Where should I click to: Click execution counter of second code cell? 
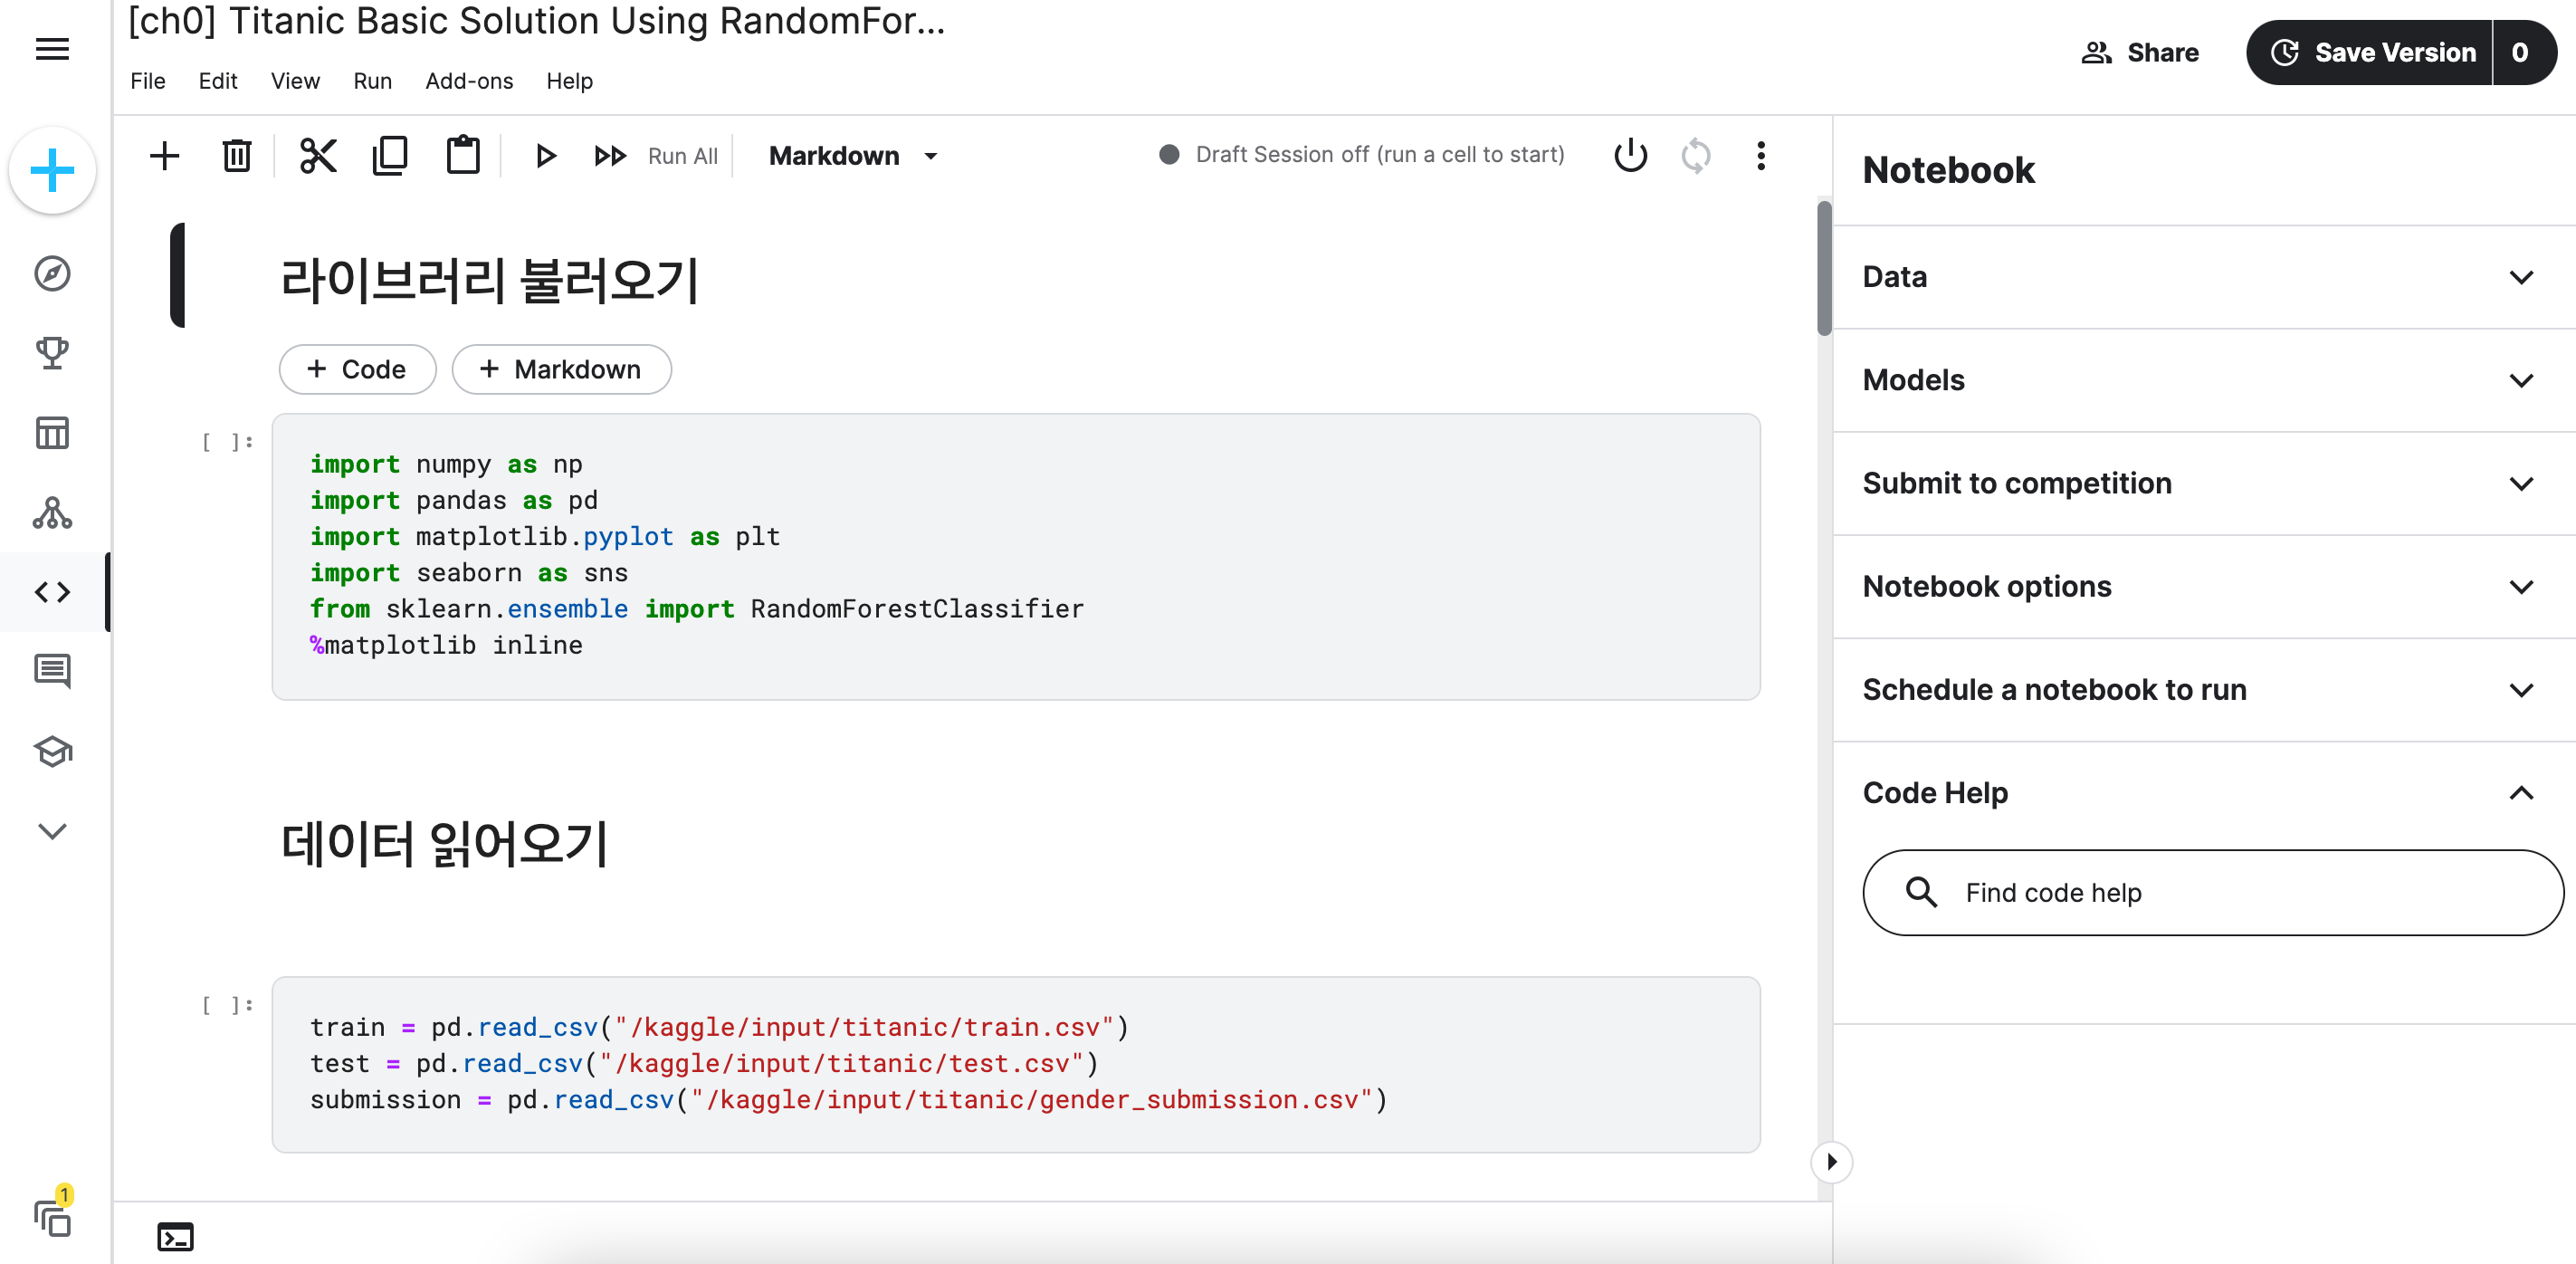[227, 1005]
